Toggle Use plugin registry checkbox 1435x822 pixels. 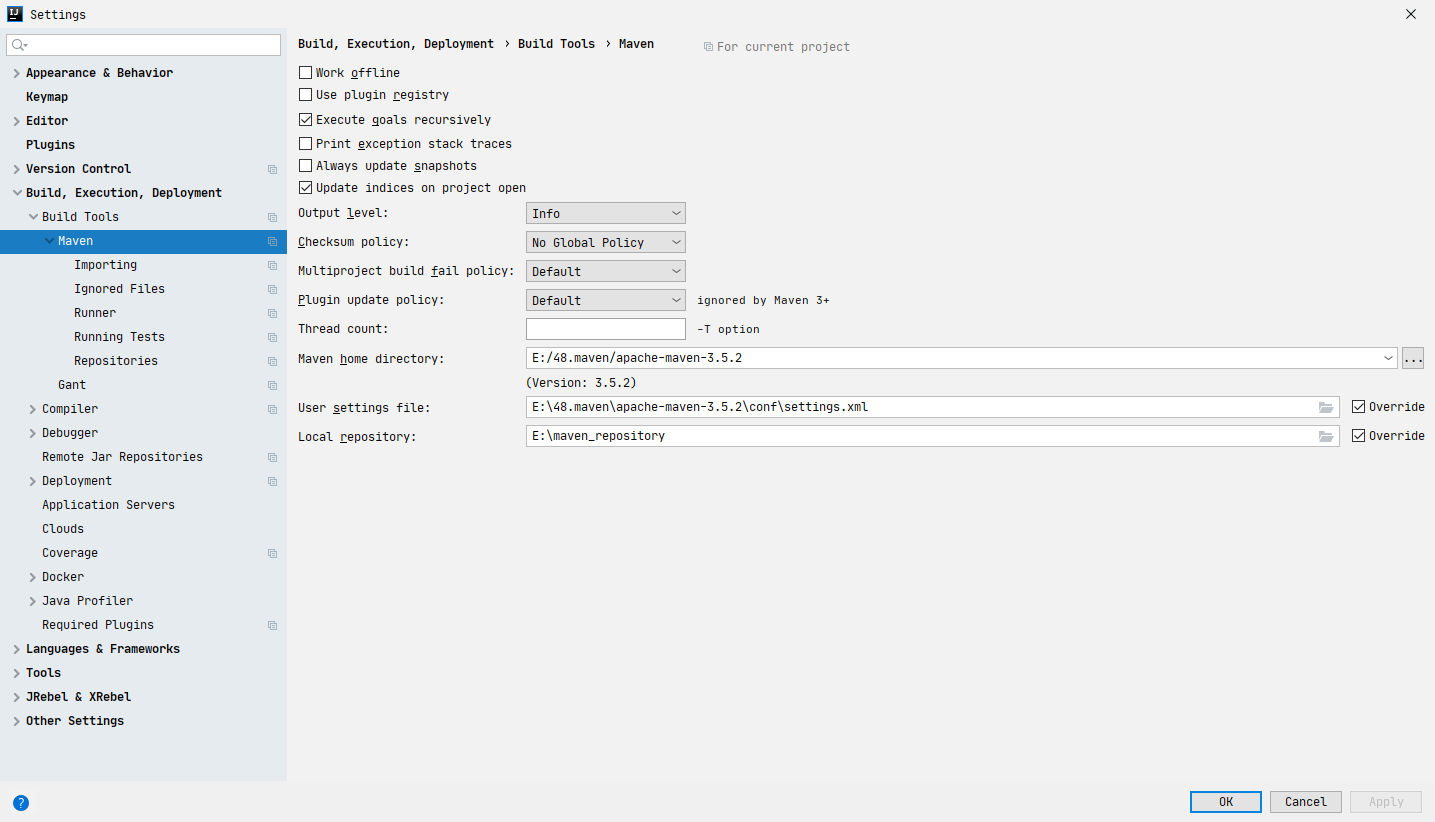tap(306, 95)
